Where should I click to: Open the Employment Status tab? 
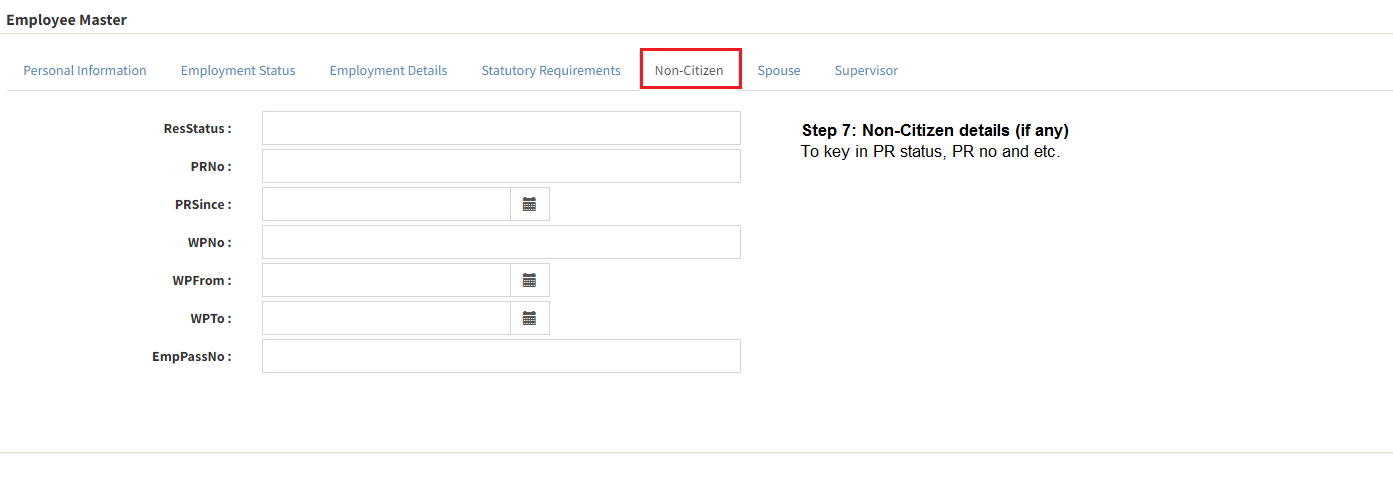point(238,70)
